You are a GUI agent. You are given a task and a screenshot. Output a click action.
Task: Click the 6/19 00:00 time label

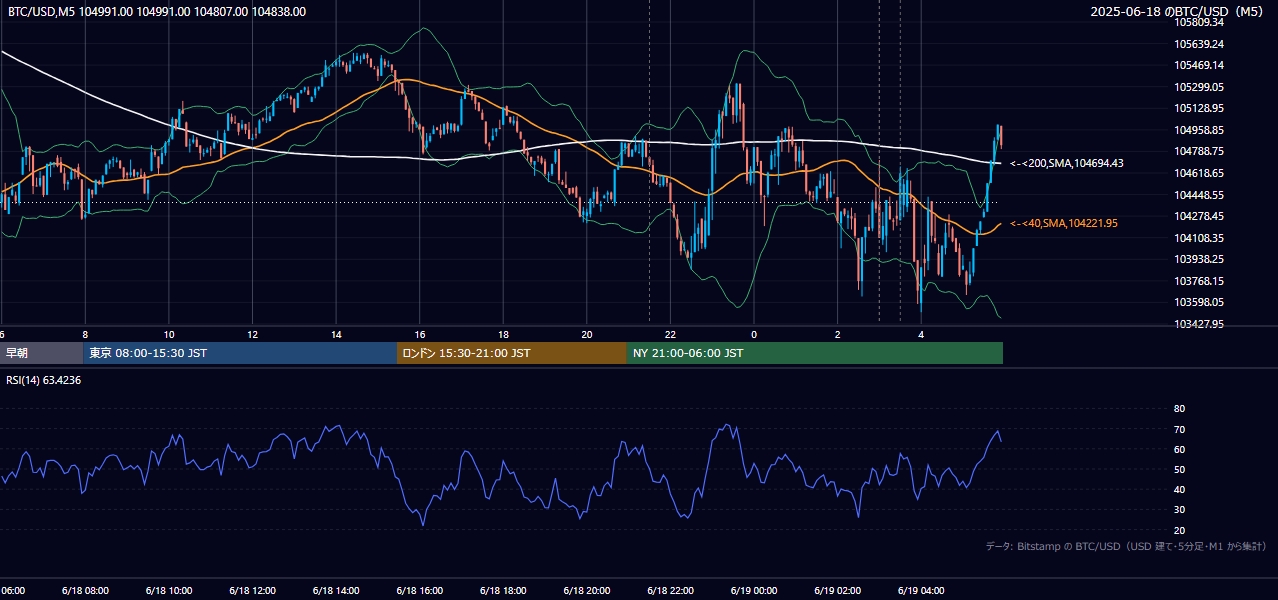[x=754, y=591]
